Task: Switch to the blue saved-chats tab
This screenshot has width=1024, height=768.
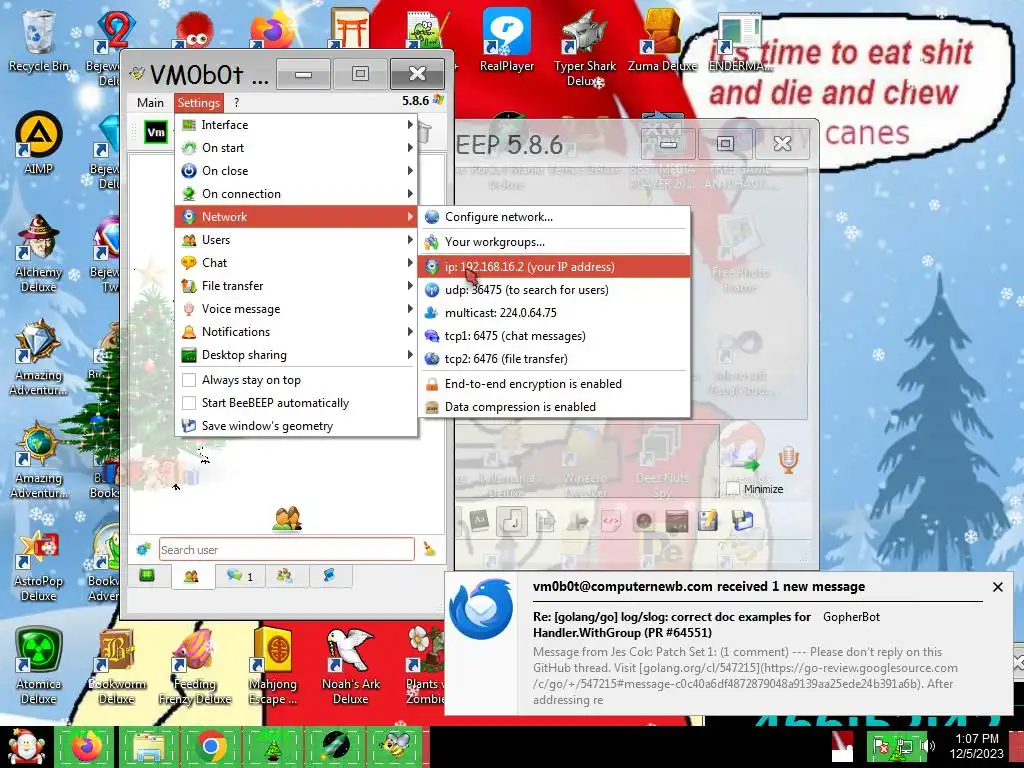Action: coord(329,575)
